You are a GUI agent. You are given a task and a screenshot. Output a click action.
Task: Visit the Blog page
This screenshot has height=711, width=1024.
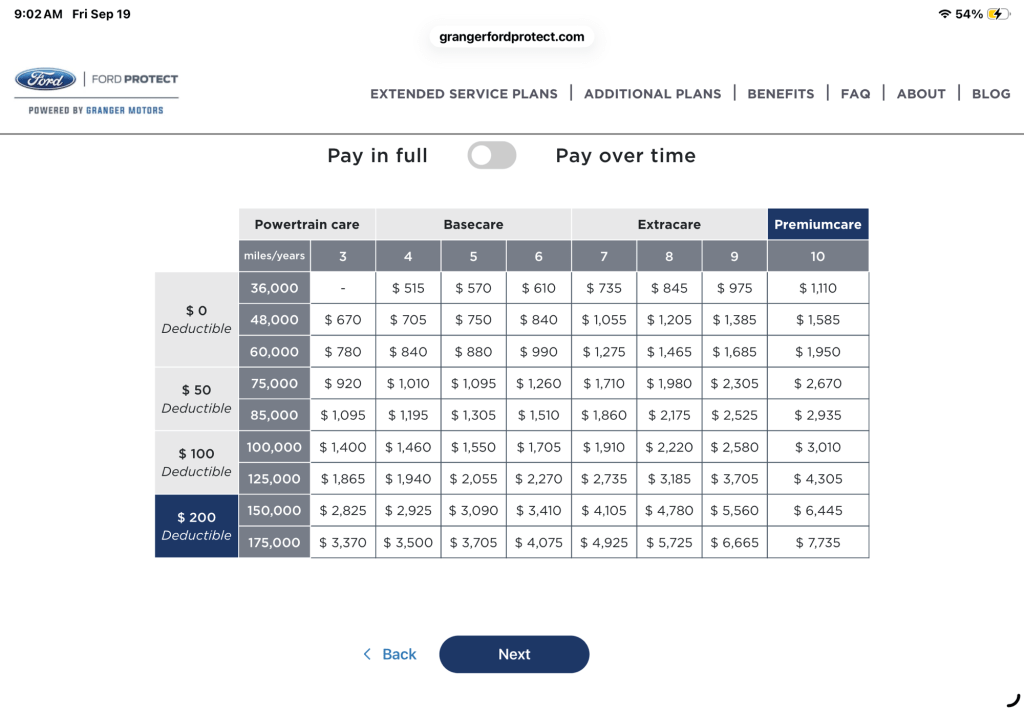tap(991, 94)
